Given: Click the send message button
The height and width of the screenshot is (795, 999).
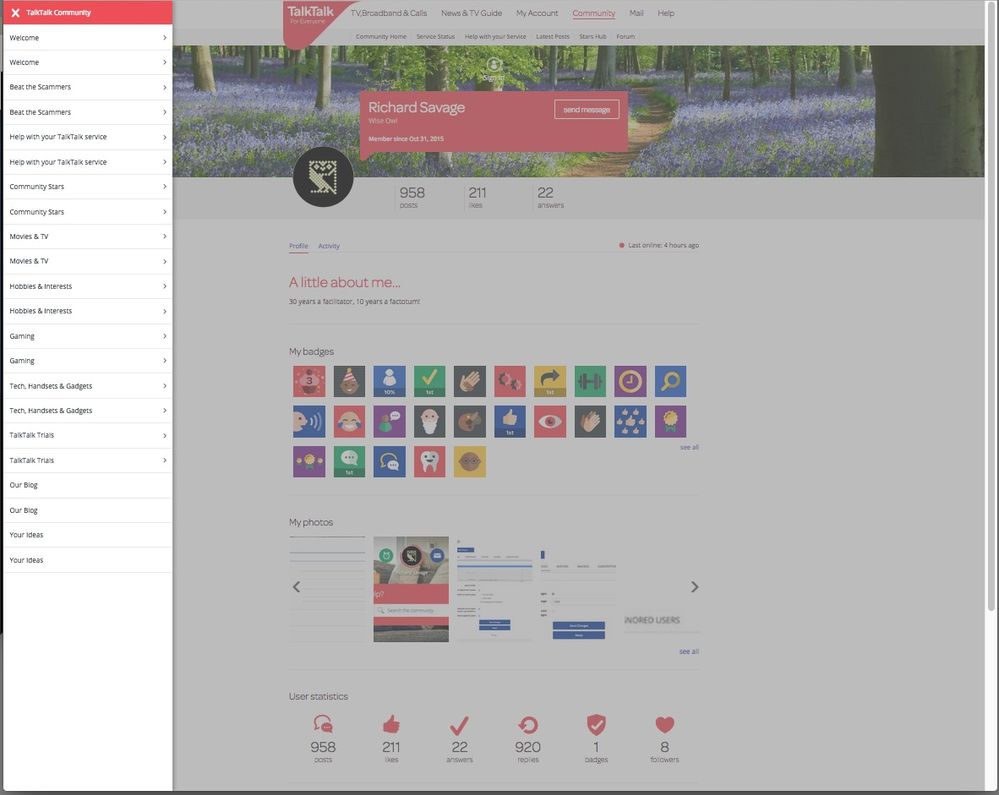Looking at the screenshot, I should pyautogui.click(x=587, y=110).
